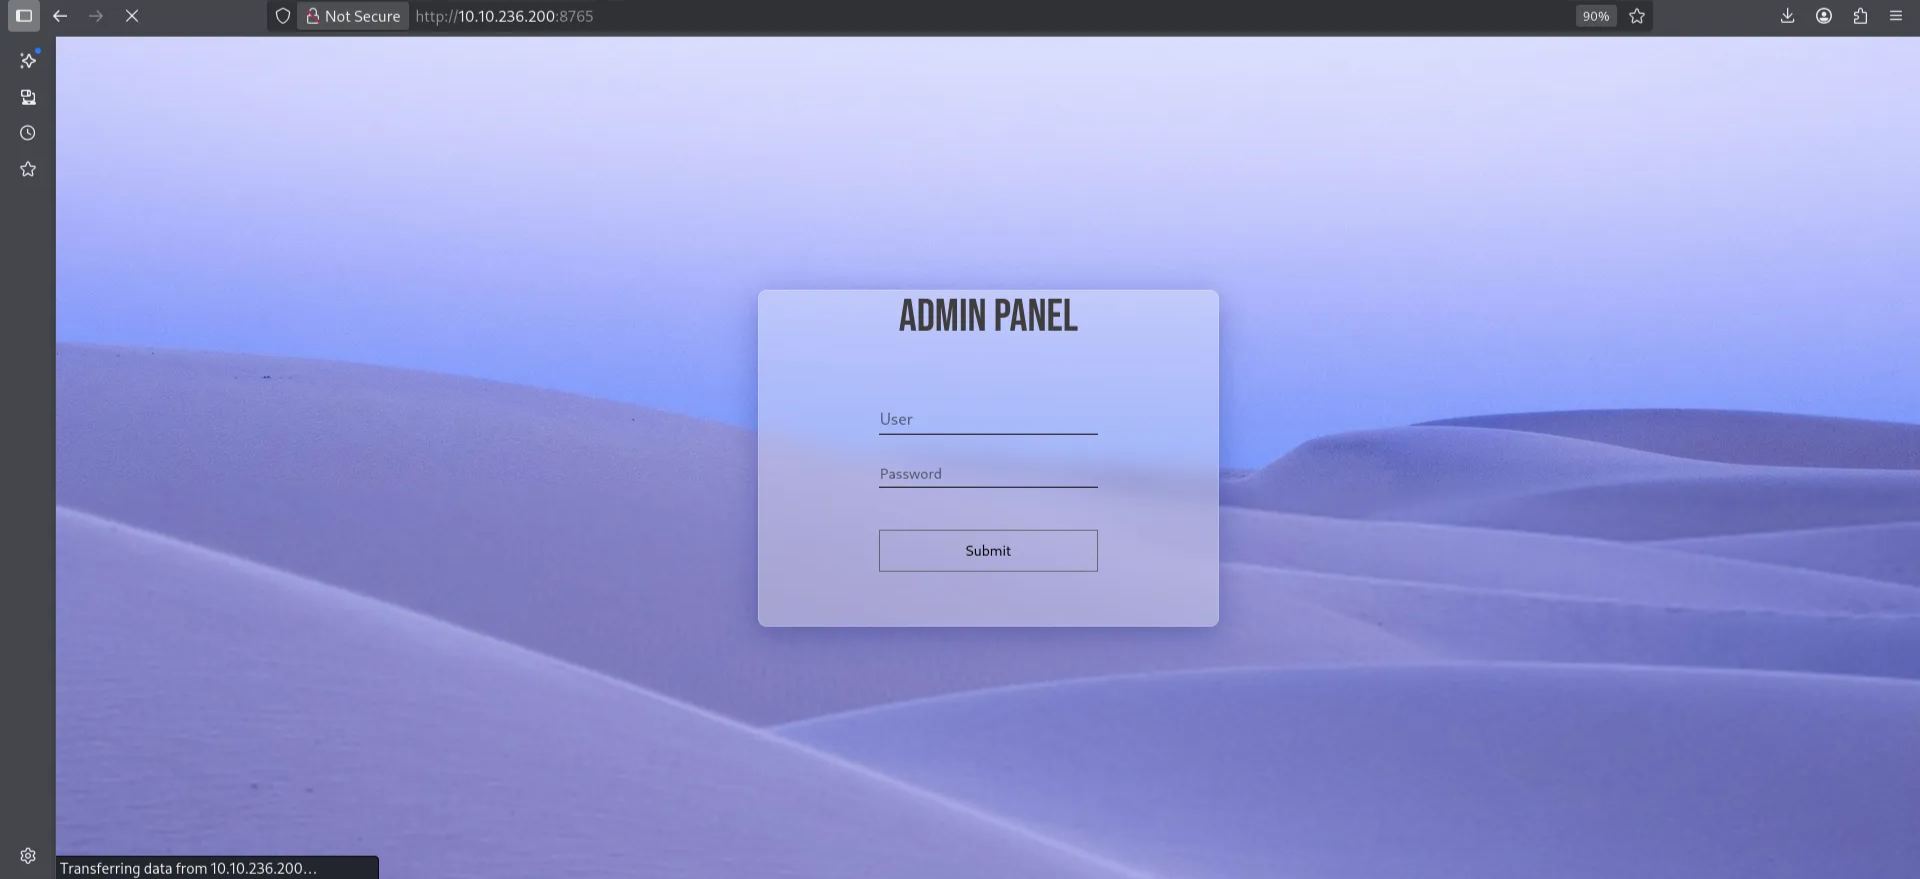Click the ADMIN PANEL heading text
Viewport: 1920px width, 879px height.
[x=988, y=316]
